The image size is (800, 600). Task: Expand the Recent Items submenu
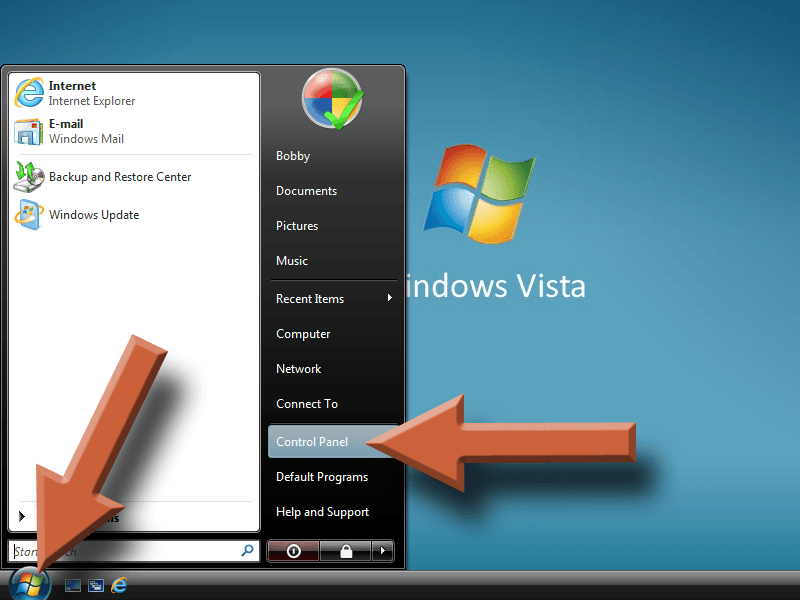point(310,298)
